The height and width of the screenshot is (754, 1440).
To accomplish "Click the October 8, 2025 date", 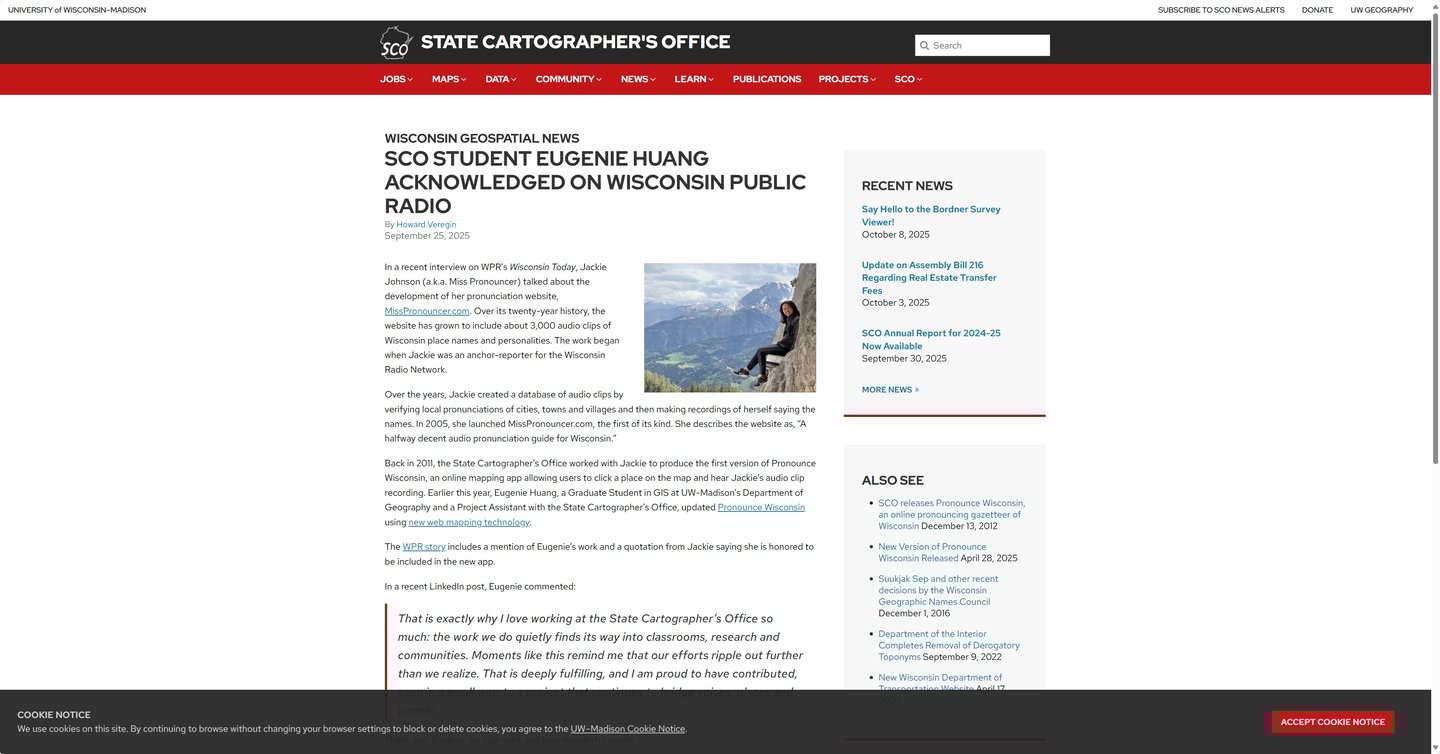I will click(x=896, y=235).
